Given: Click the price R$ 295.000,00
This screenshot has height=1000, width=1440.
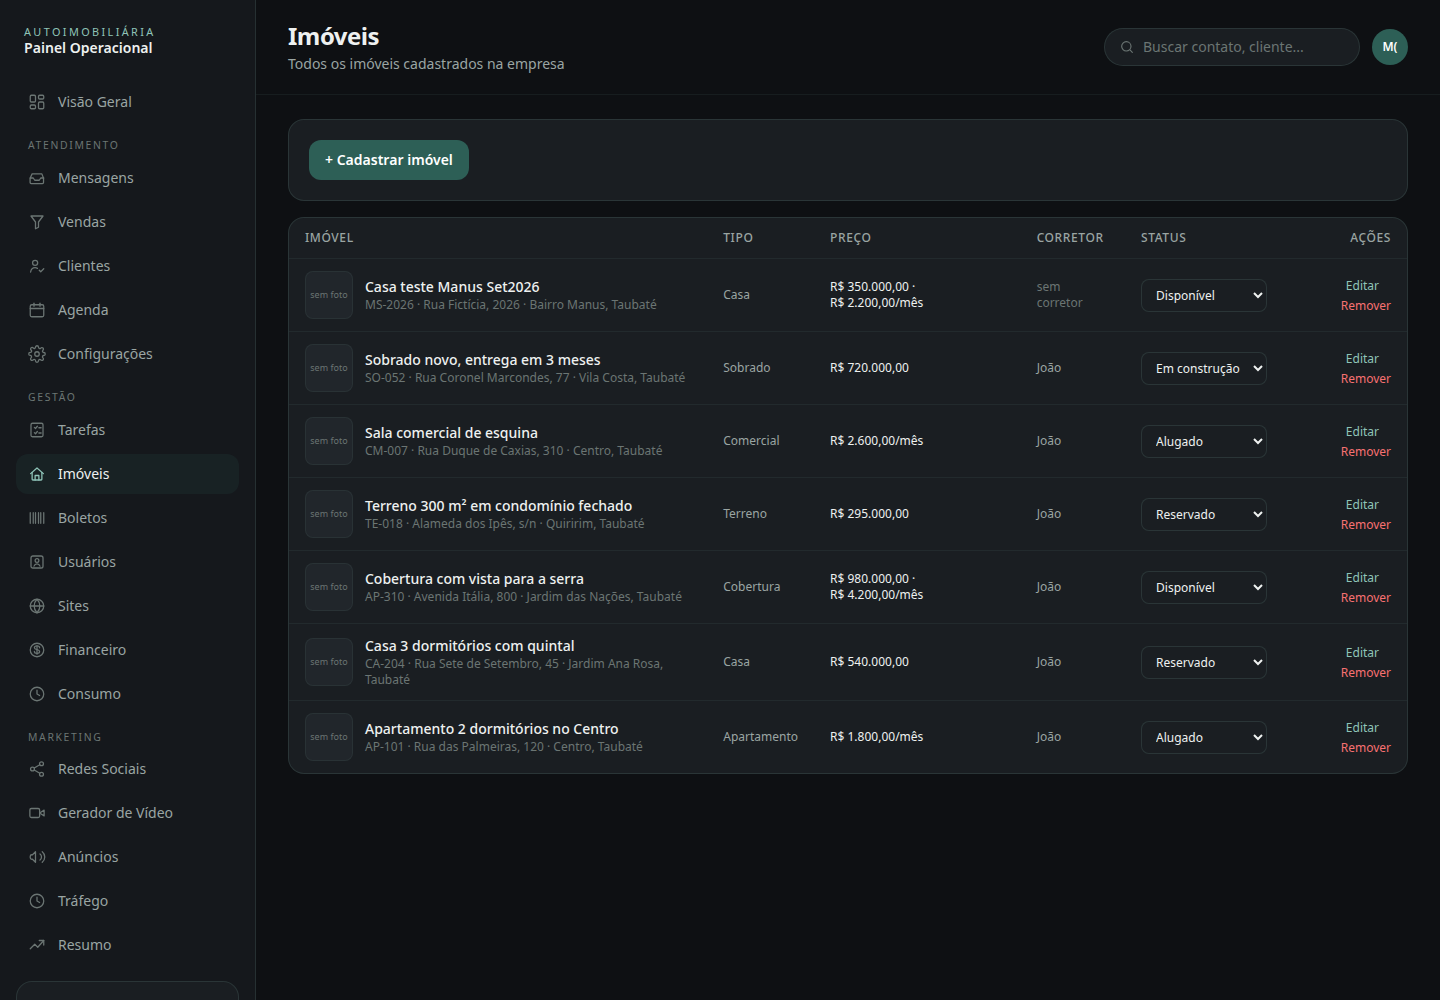Looking at the screenshot, I should click(869, 514).
